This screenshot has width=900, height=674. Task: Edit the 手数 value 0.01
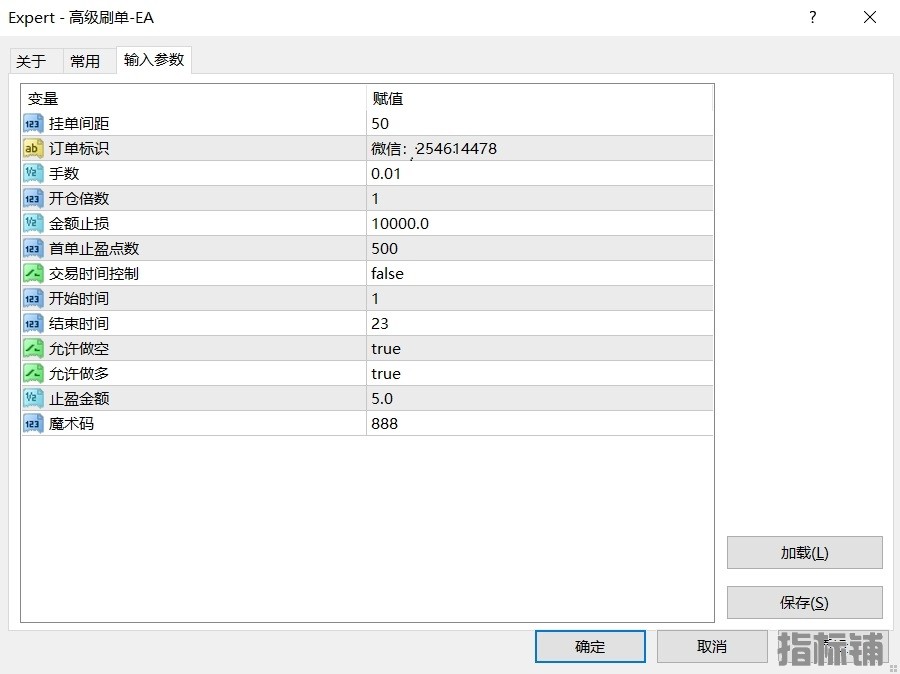[x=540, y=173]
